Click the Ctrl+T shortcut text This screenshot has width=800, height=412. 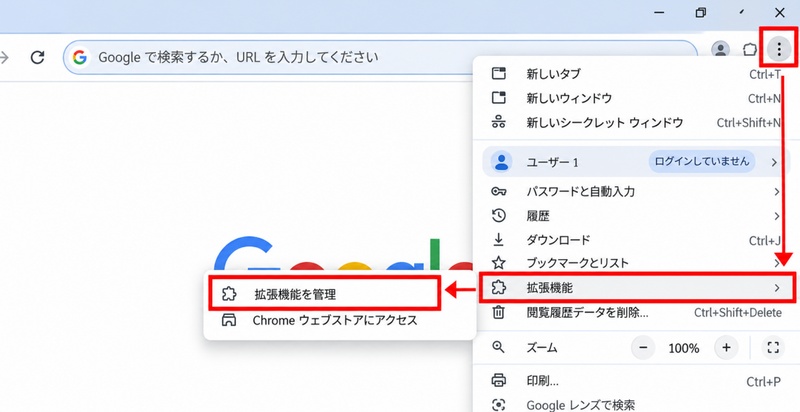tap(765, 74)
